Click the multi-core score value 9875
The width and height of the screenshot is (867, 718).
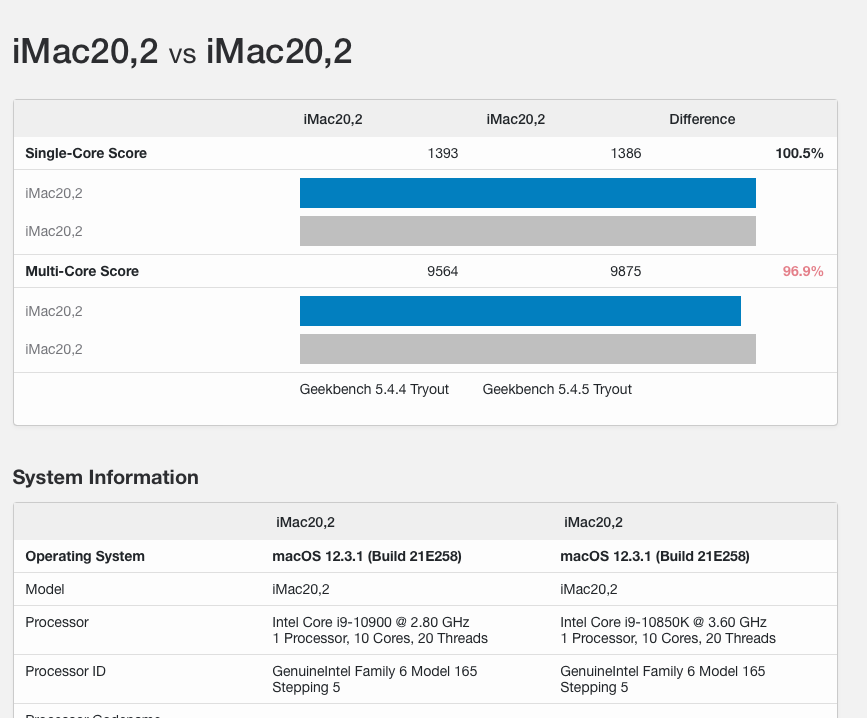coord(626,271)
